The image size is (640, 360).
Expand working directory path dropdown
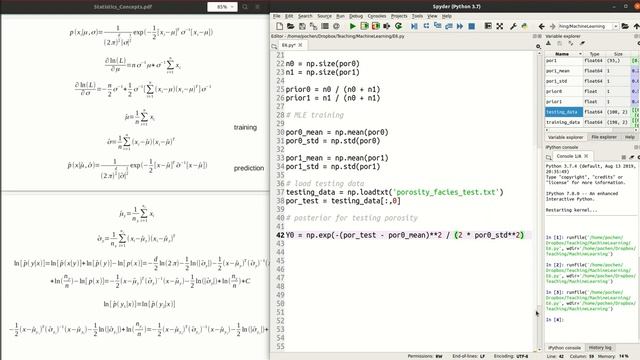[616, 26]
